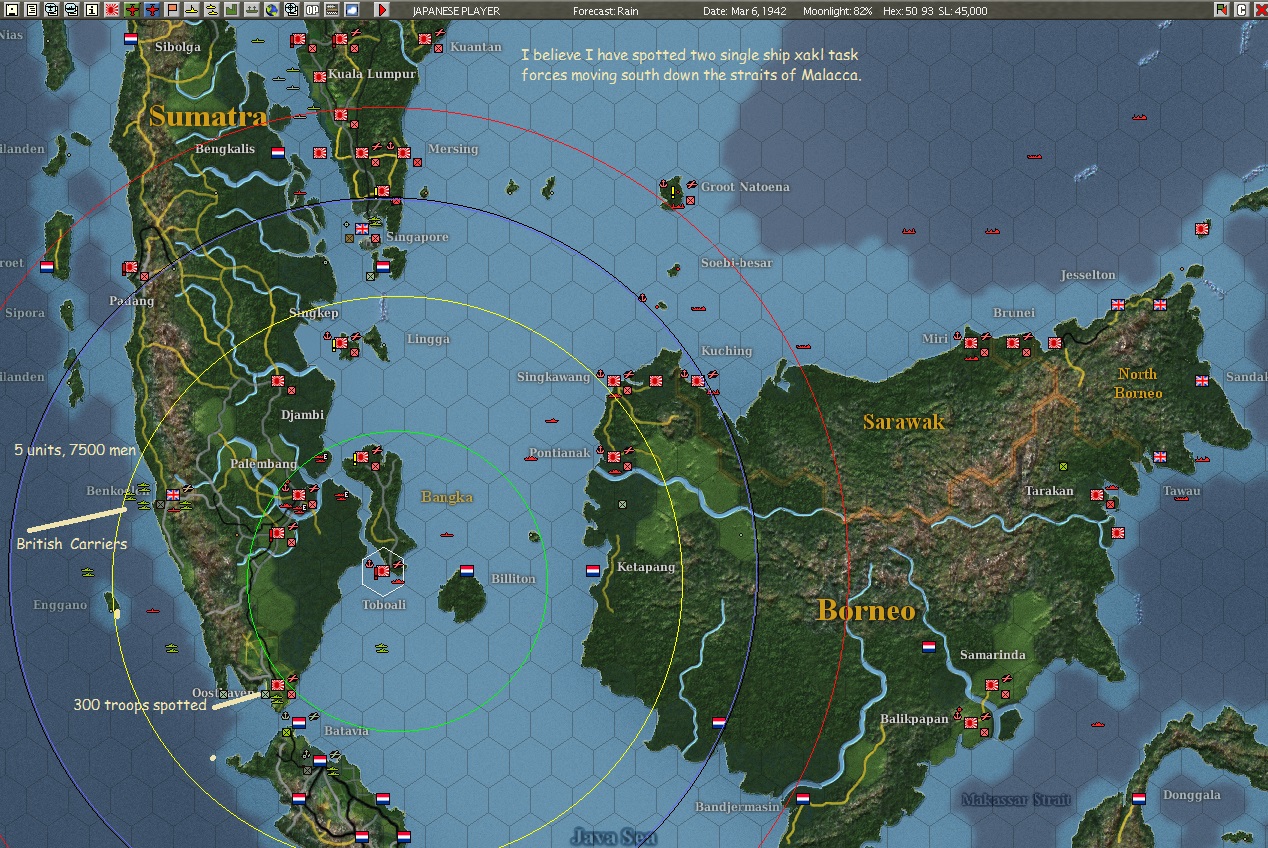Screen dimensions: 1268x848
Task: Click the single yellow ship toolbar icon
Action: [192, 10]
